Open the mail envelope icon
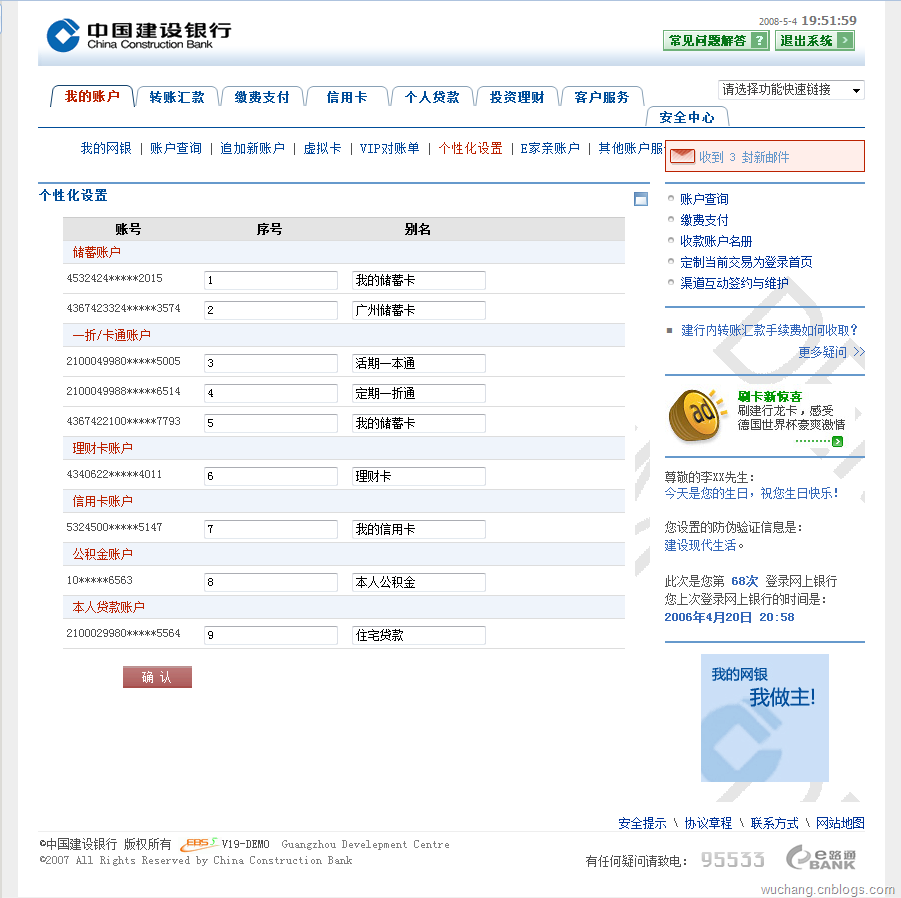Image resolution: width=901 pixels, height=898 pixels. click(682, 156)
